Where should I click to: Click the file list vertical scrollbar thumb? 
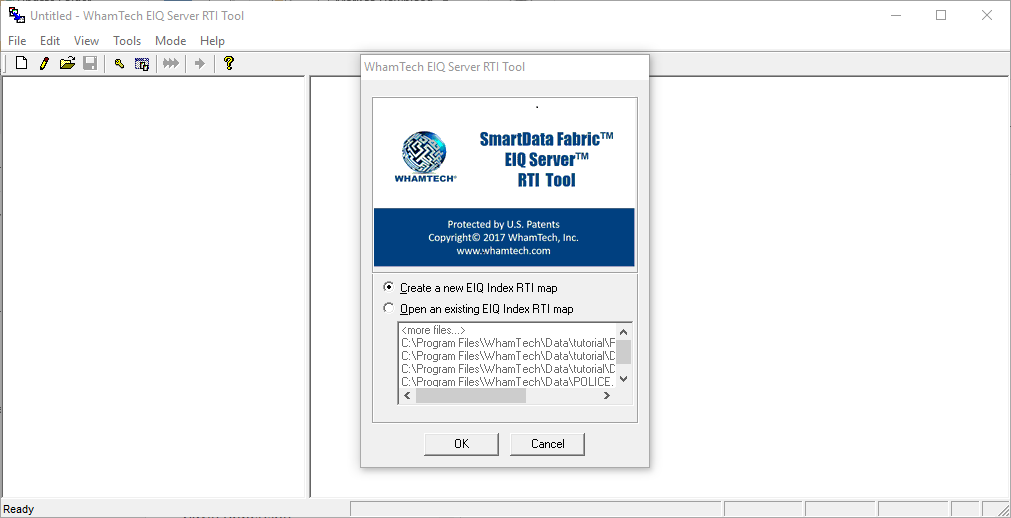623,352
